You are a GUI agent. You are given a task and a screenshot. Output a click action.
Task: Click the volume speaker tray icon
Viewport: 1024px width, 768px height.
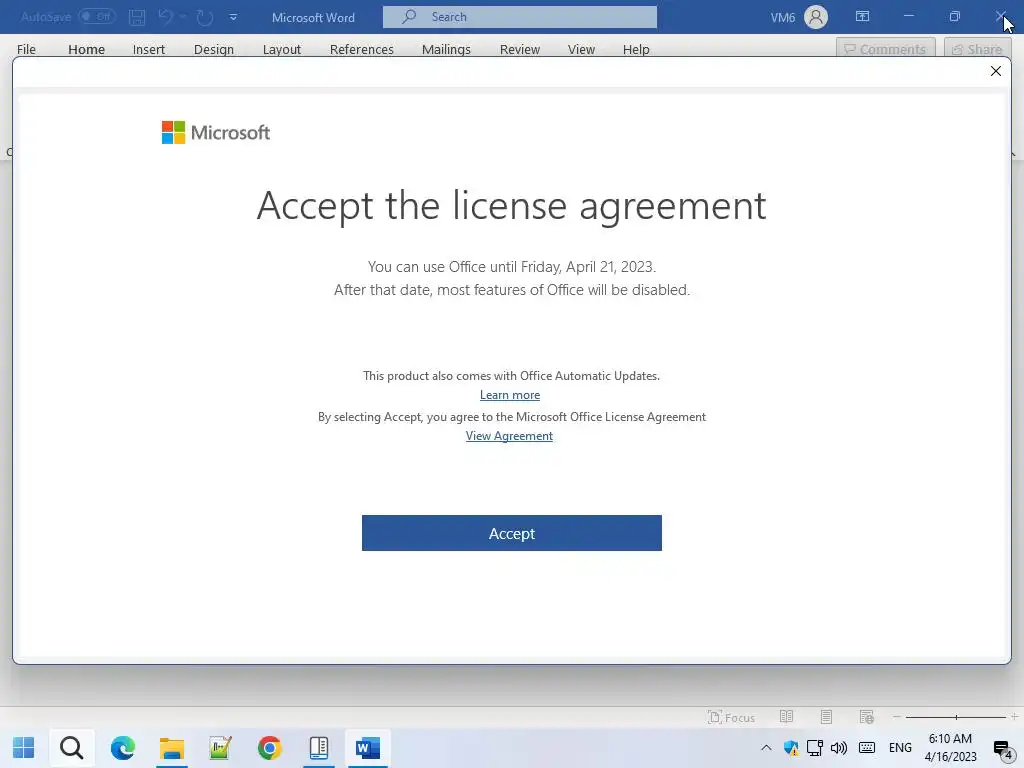click(x=839, y=748)
